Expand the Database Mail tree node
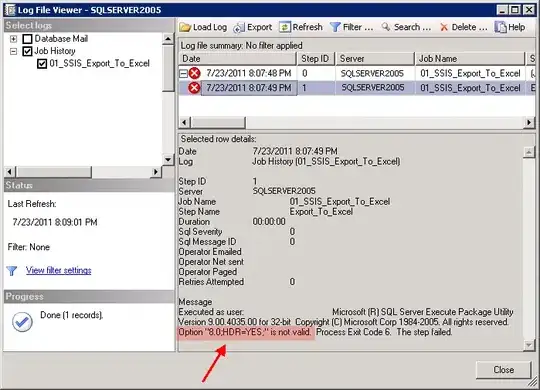Viewport: 540px width, 390px height. point(13,39)
